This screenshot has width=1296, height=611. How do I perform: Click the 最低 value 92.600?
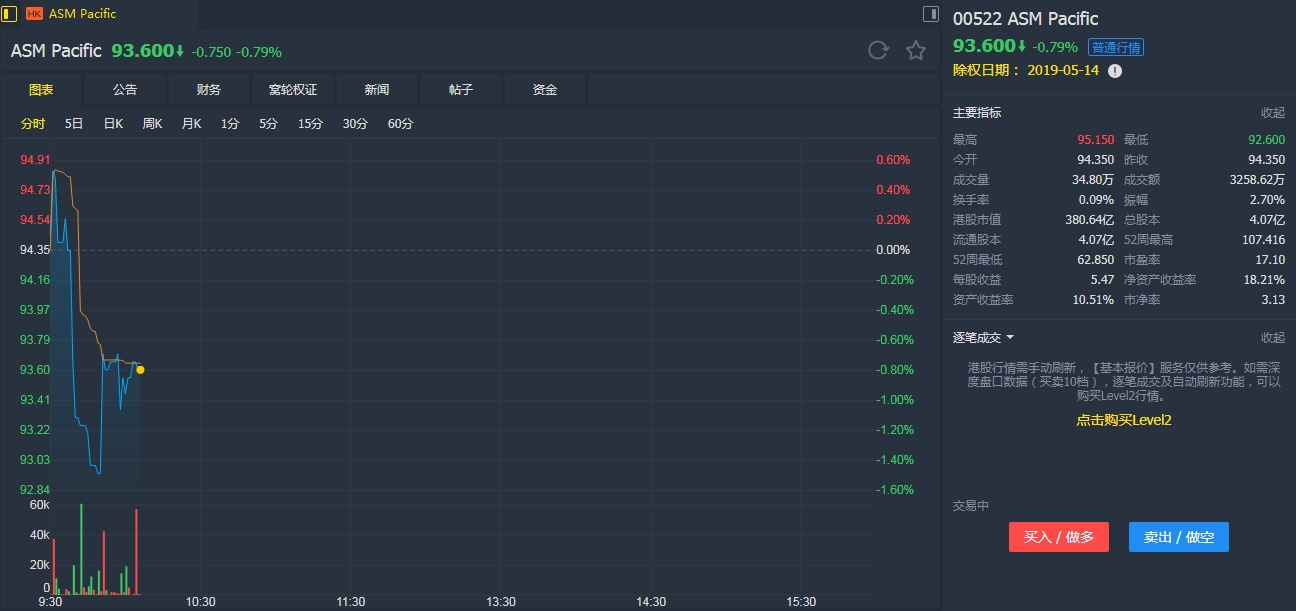coord(1265,140)
